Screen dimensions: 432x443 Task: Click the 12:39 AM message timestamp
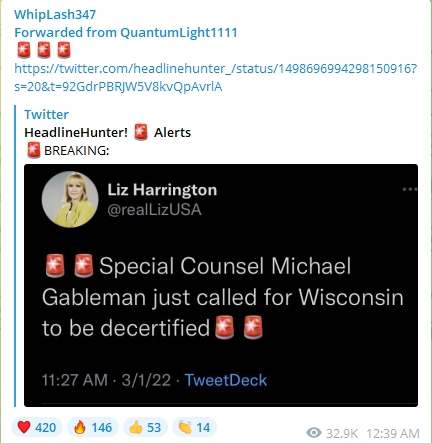pos(393,433)
